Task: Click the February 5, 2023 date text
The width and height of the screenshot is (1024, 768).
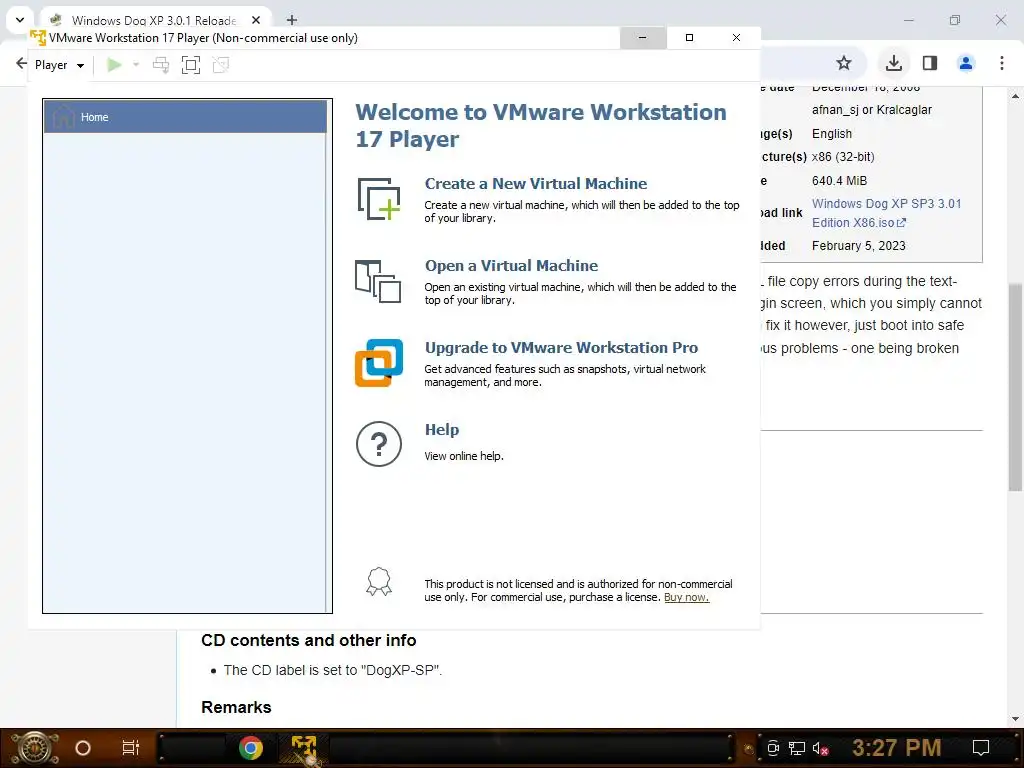Action: pos(859,246)
